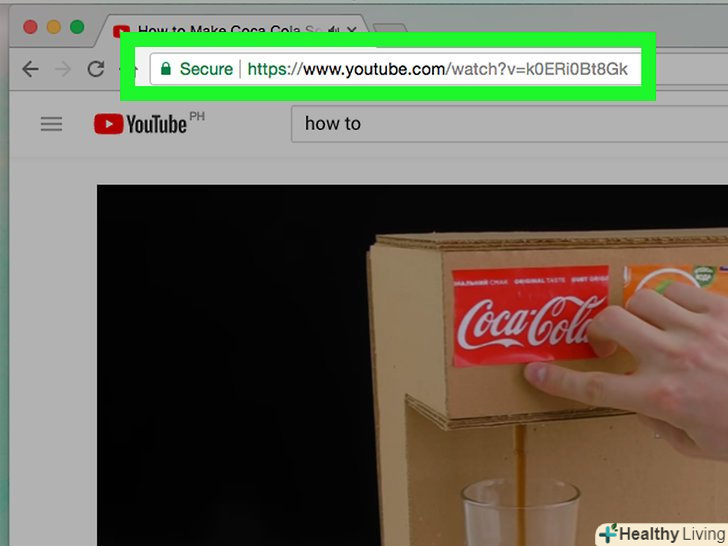
Task: Open a new tab beside the YouTube tab
Action: point(389,29)
